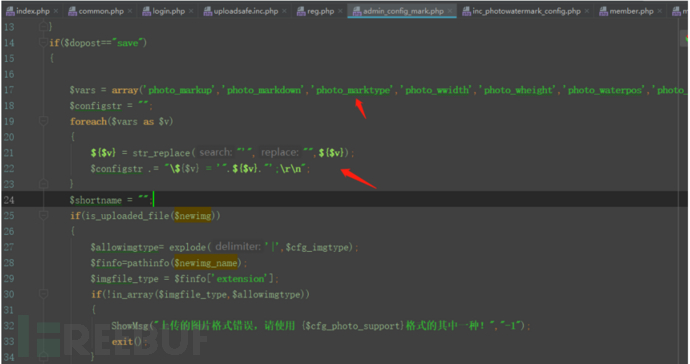690x364 pixels.
Task: Click line number 32 in the gutter
Action: click(9, 325)
